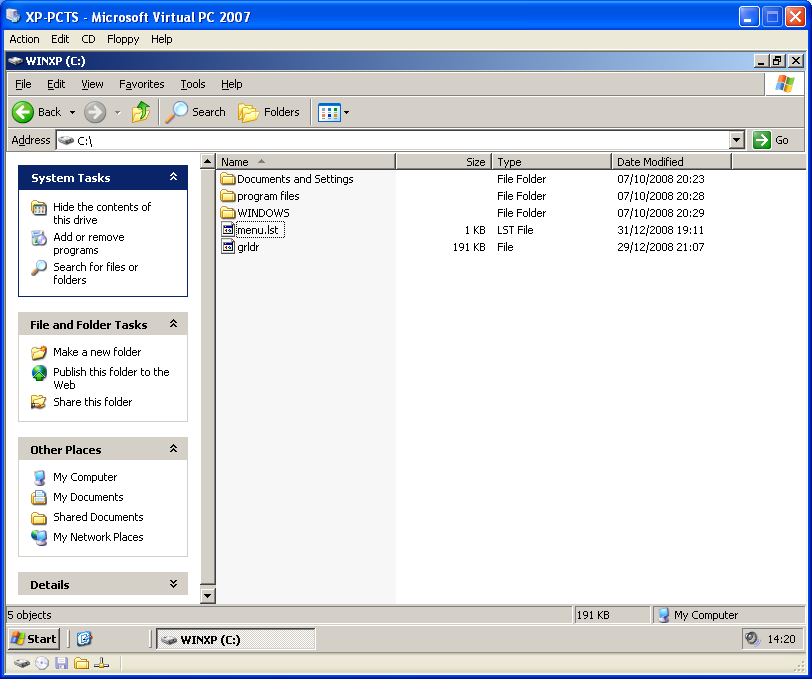Click the Add or remove programs icon
Viewport: 812px width, 679px height.
pos(39,238)
